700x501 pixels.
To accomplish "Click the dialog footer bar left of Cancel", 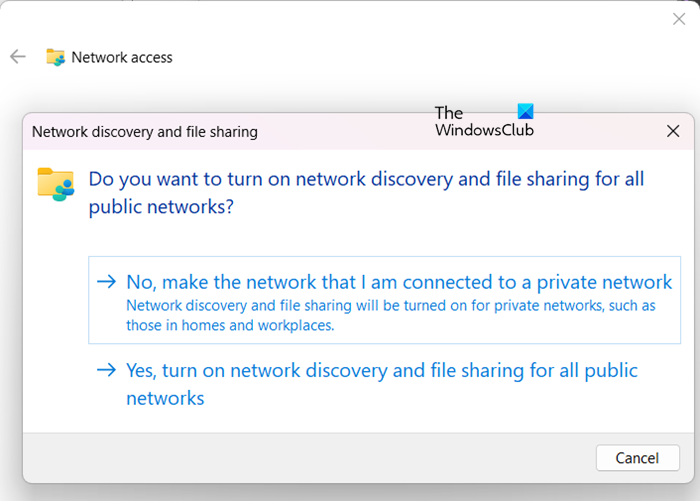I will click(x=300, y=458).
